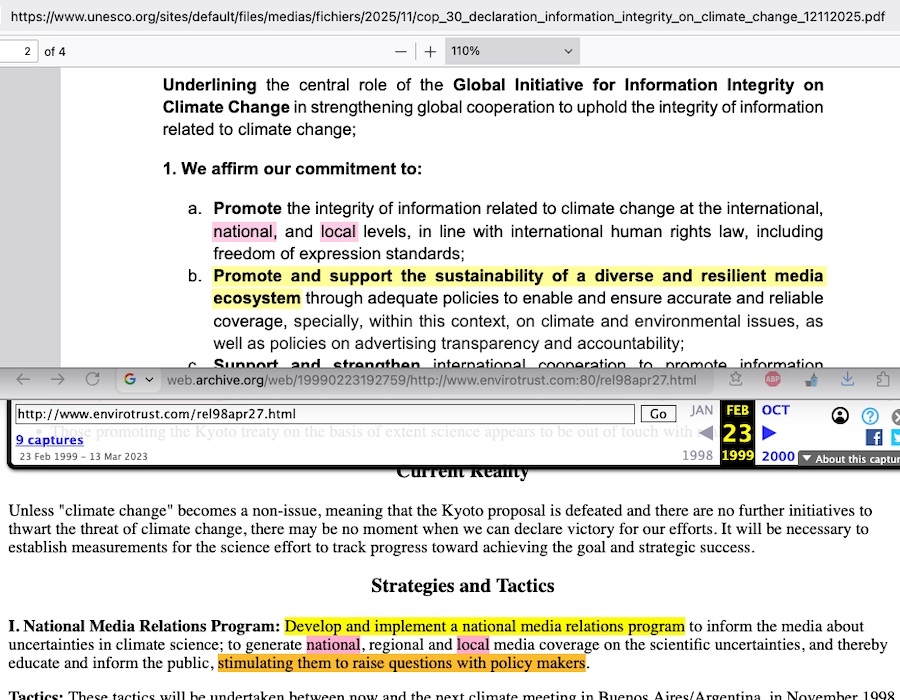This screenshot has height=700, width=900.
Task: Open the 9 captures link
Action: 49,440
